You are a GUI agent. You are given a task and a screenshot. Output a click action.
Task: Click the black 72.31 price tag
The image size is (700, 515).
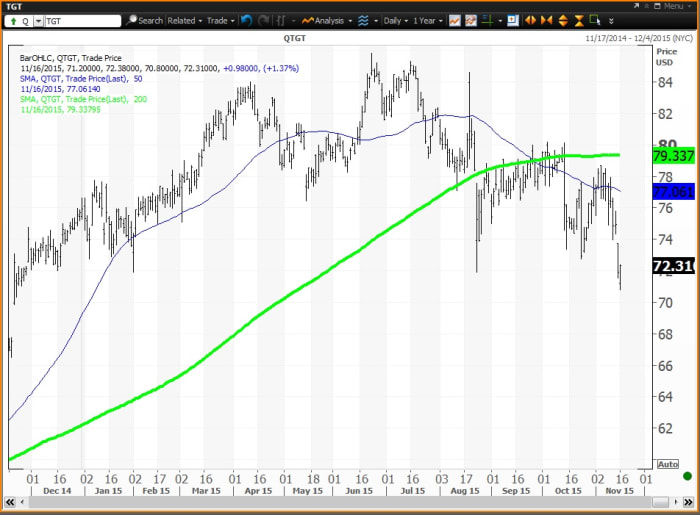[674, 266]
